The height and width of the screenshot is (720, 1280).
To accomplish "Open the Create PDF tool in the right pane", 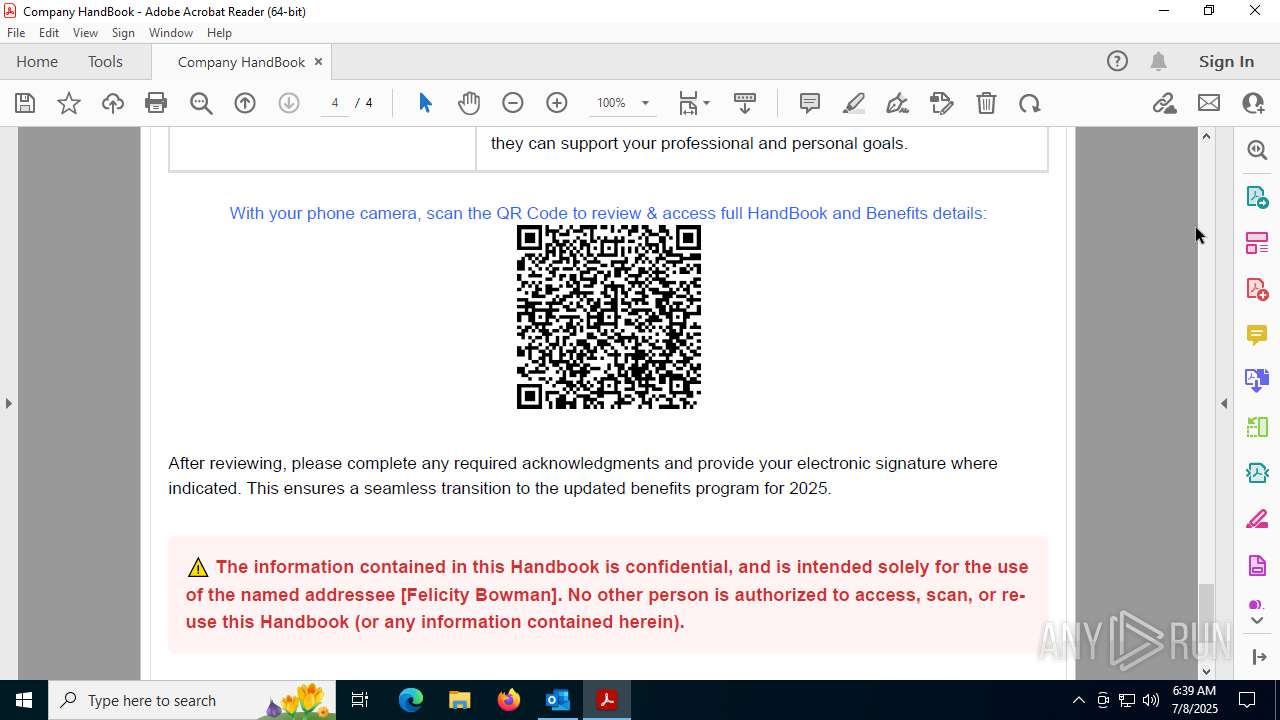I will [1257, 289].
